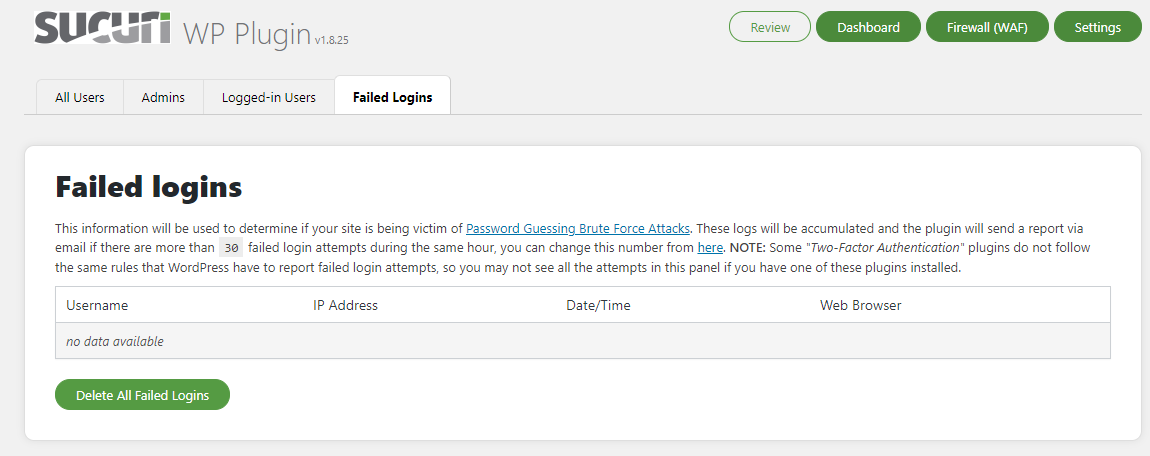Switch to the Admins tab
The width and height of the screenshot is (1150, 456).
(x=163, y=97)
